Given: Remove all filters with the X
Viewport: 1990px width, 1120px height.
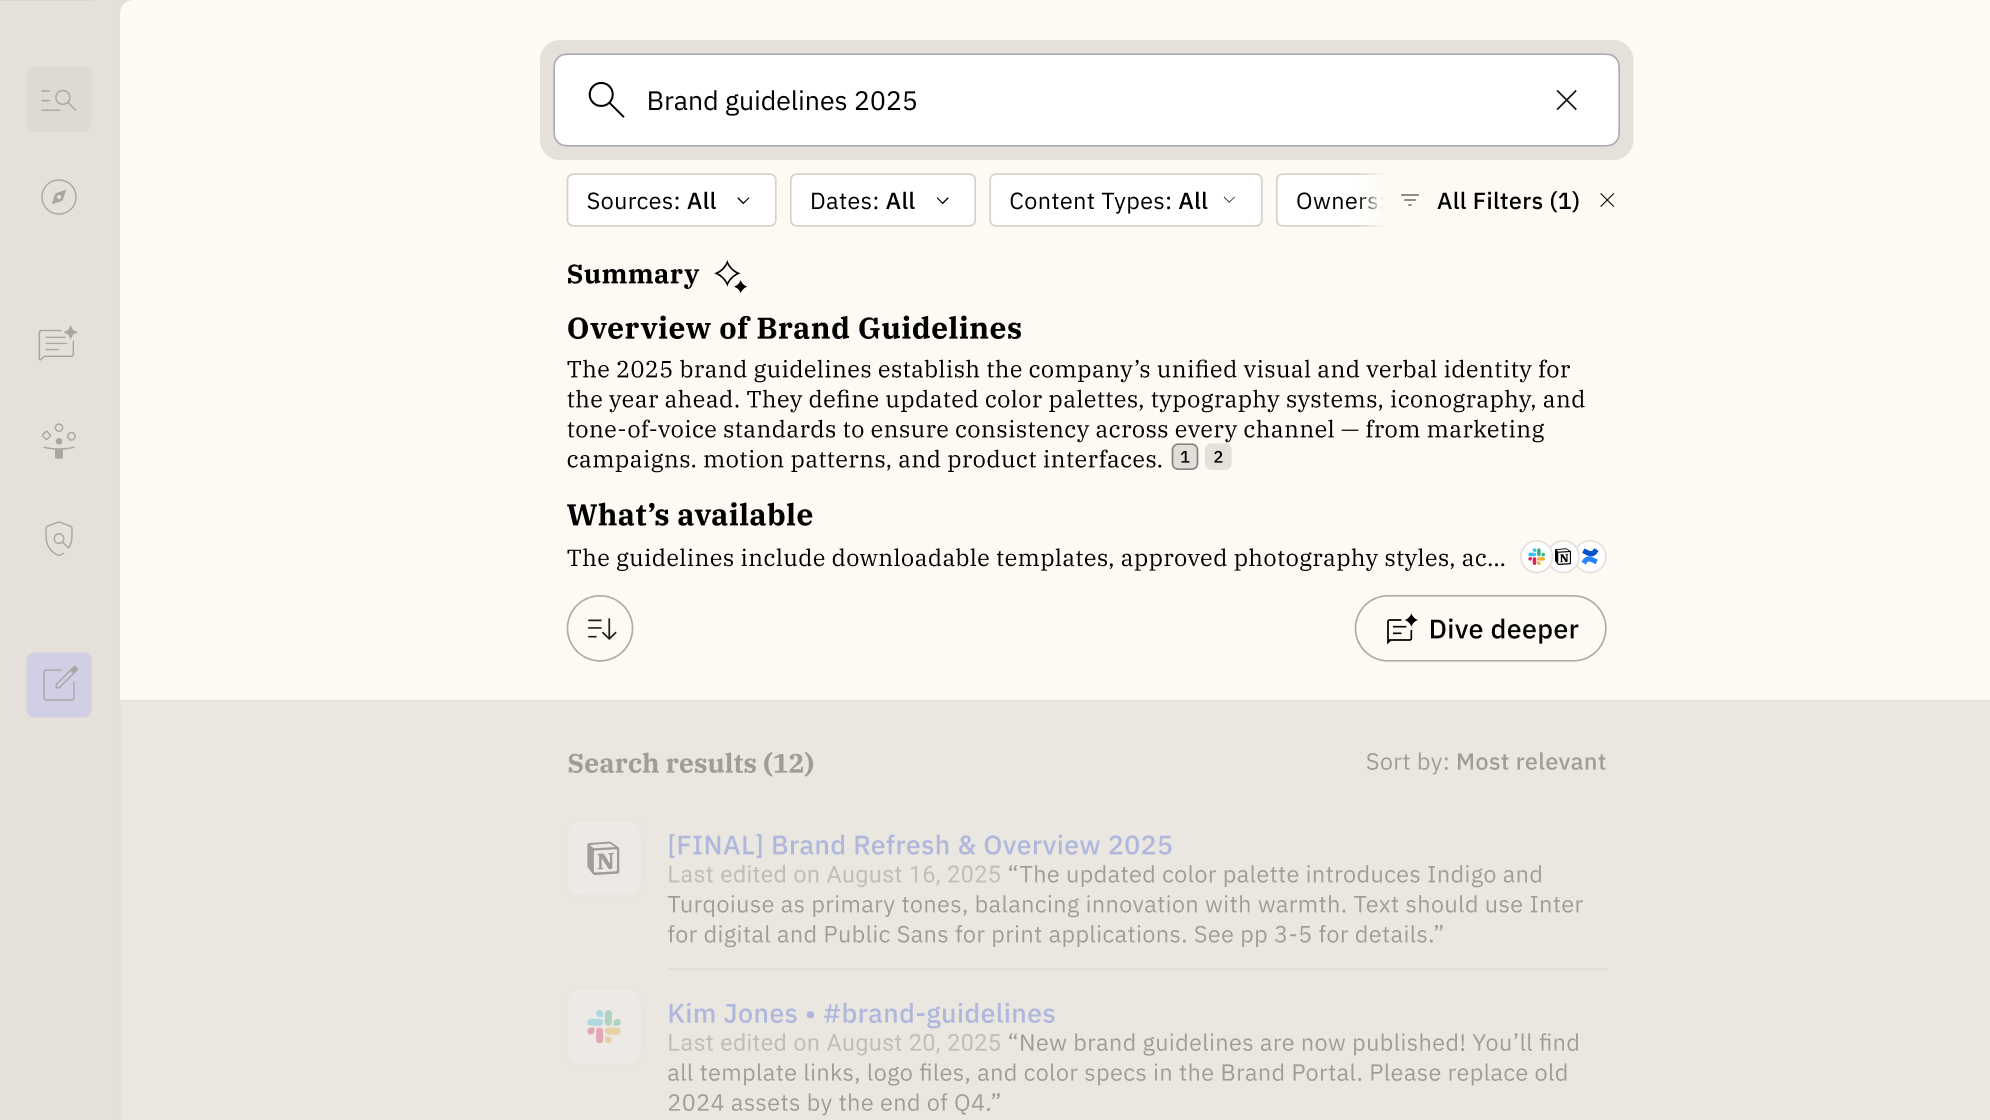Looking at the screenshot, I should pos(1607,201).
